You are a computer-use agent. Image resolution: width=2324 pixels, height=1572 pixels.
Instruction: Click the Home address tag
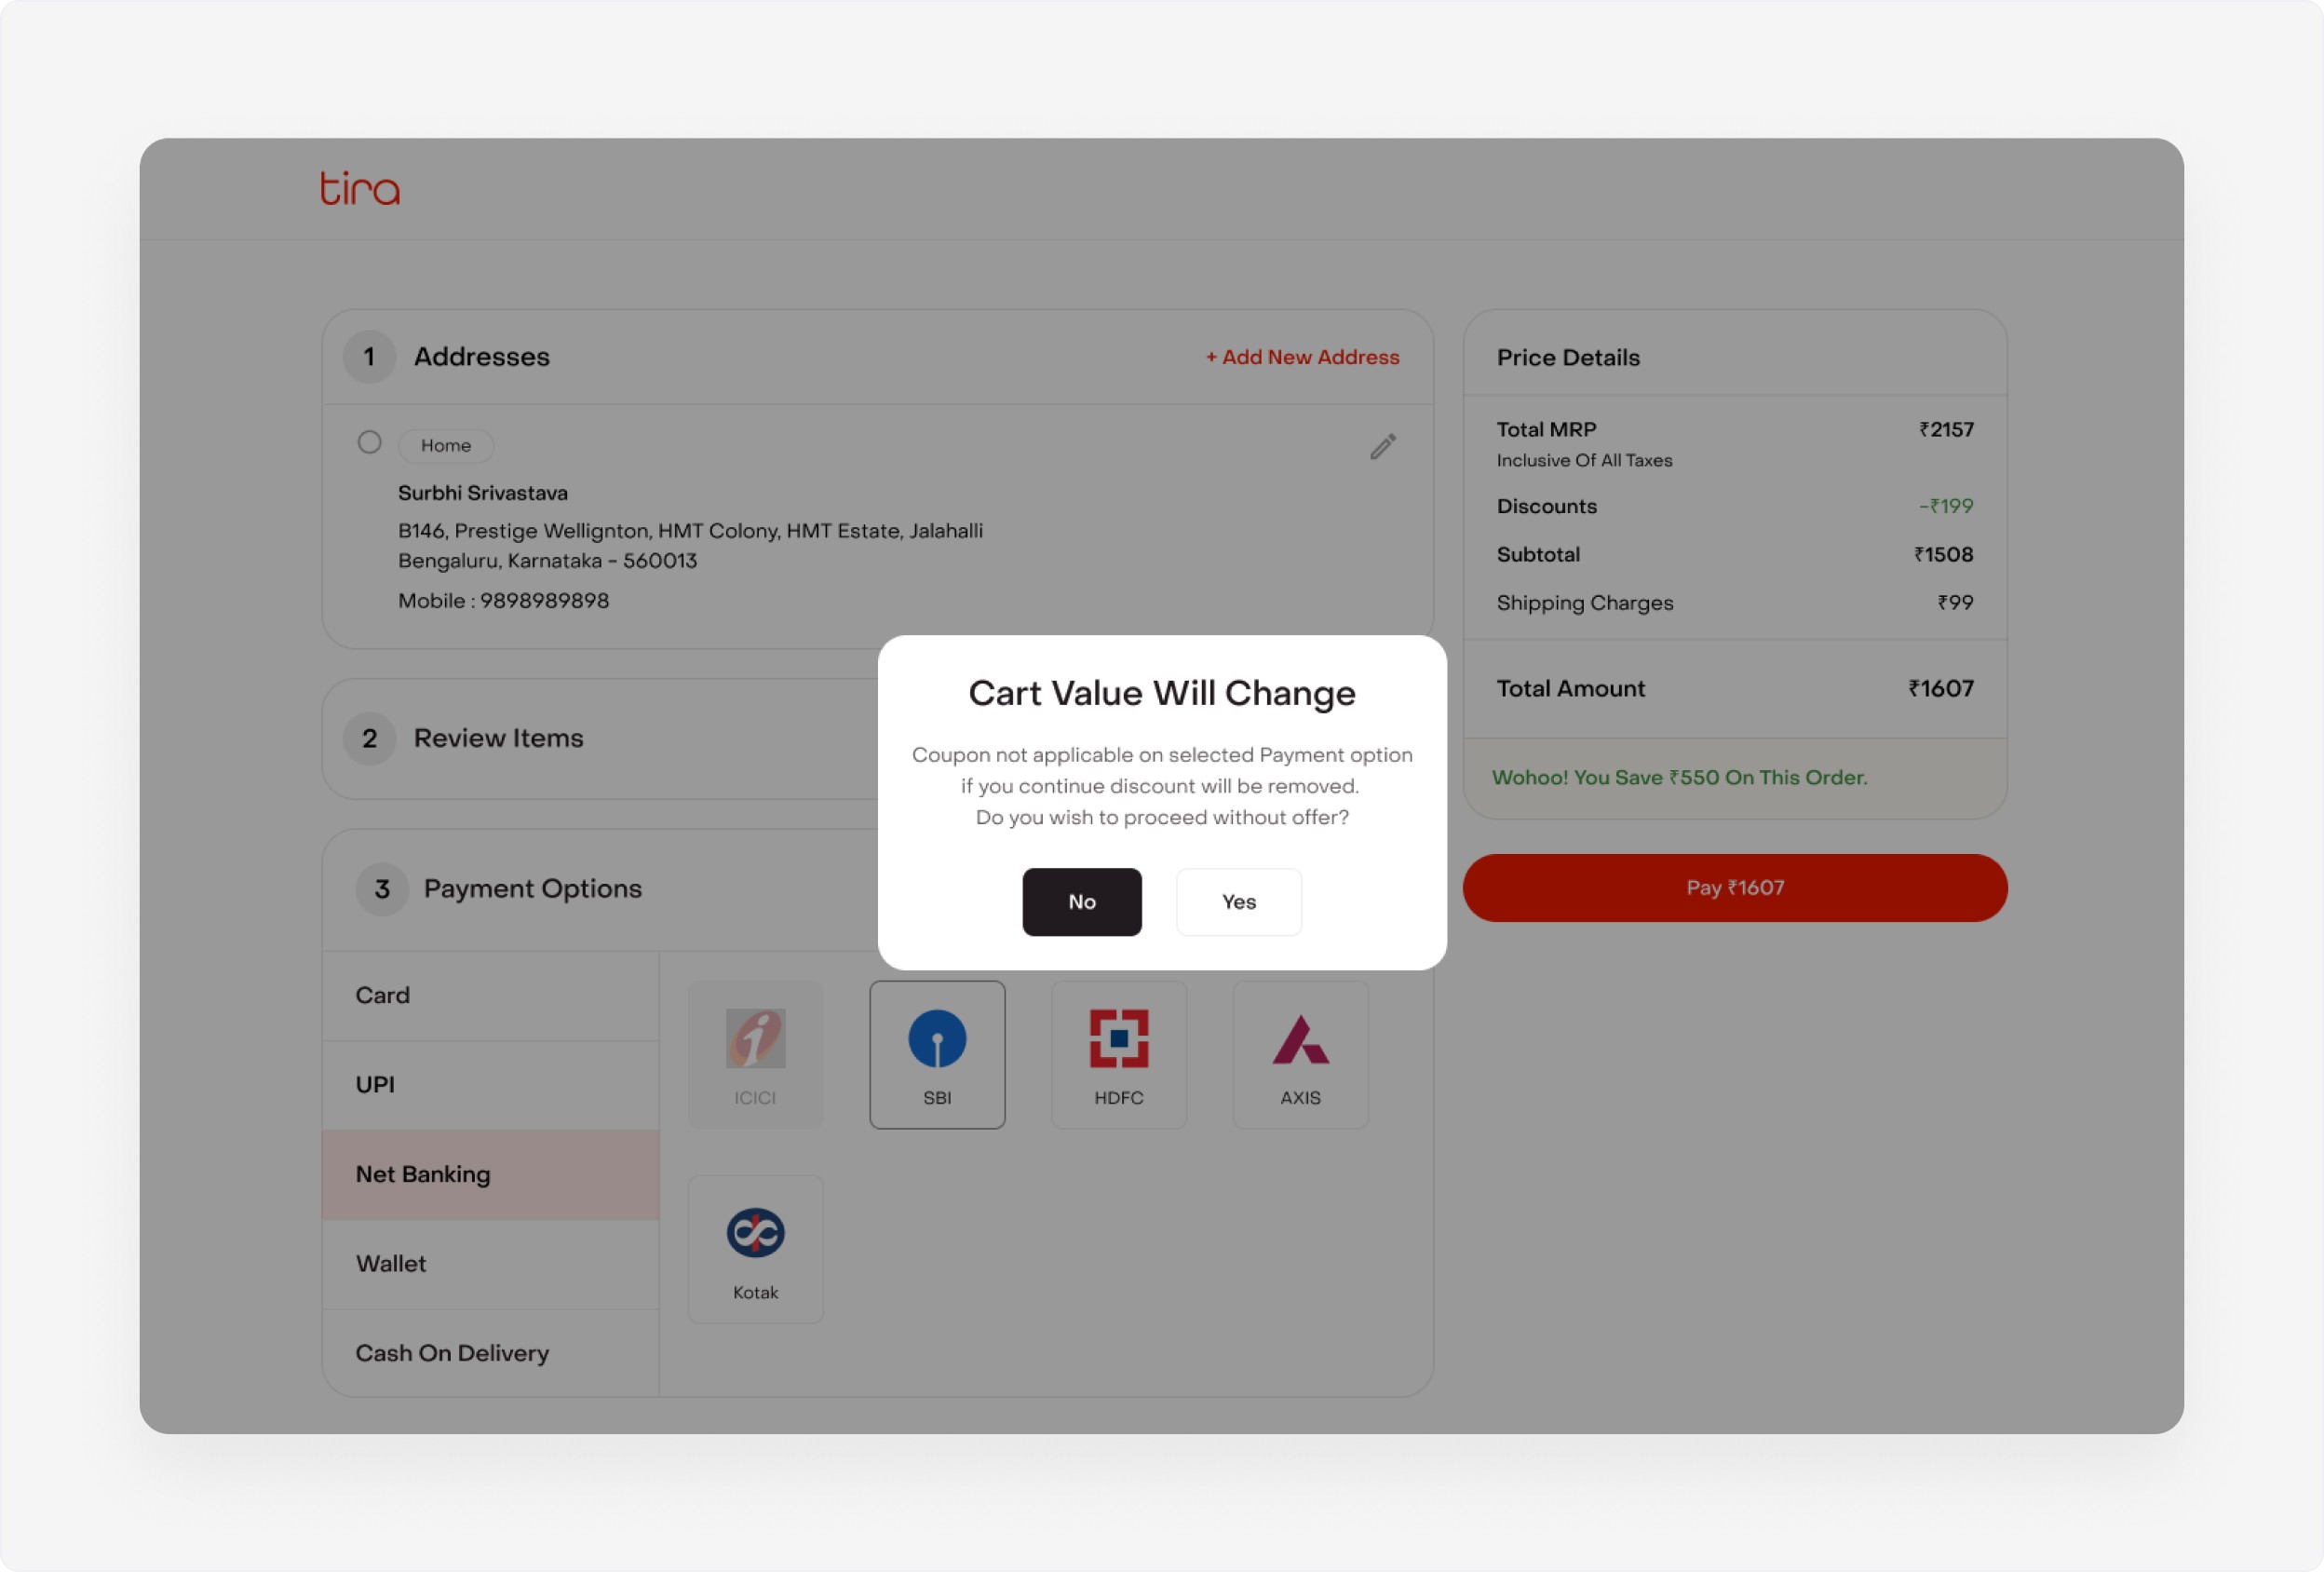click(x=445, y=445)
